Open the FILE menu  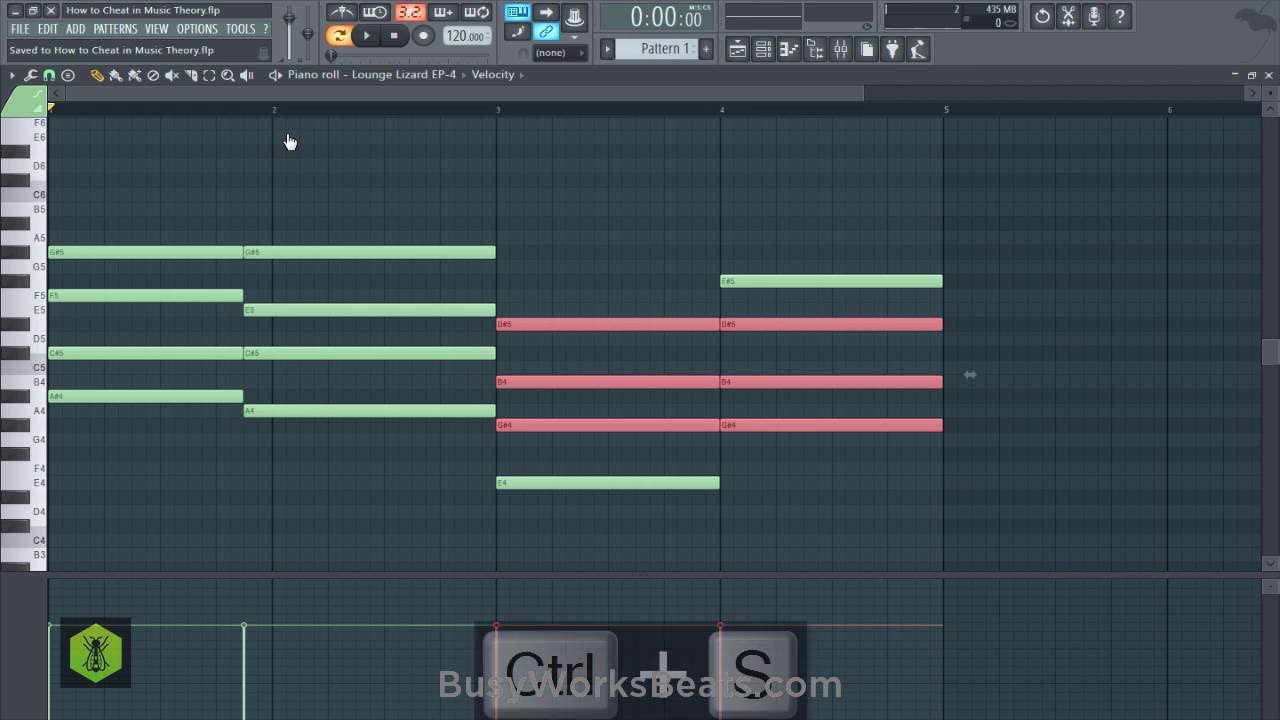(x=20, y=29)
